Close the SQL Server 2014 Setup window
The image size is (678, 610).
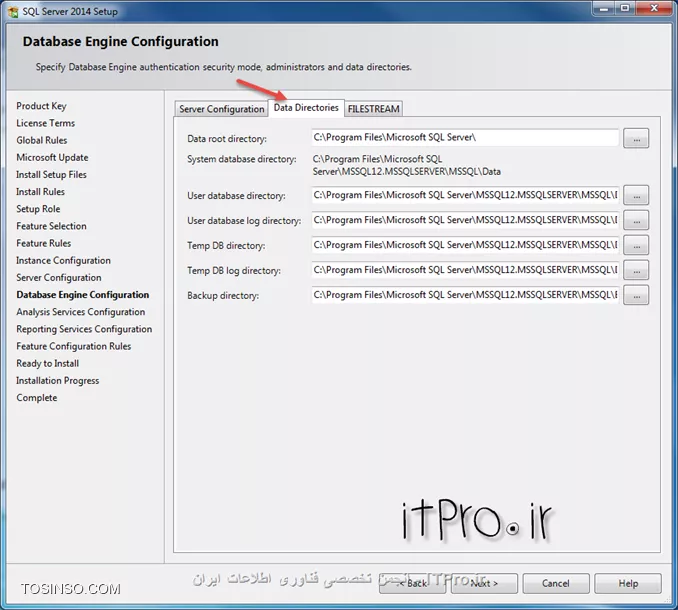pyautogui.click(x=654, y=8)
